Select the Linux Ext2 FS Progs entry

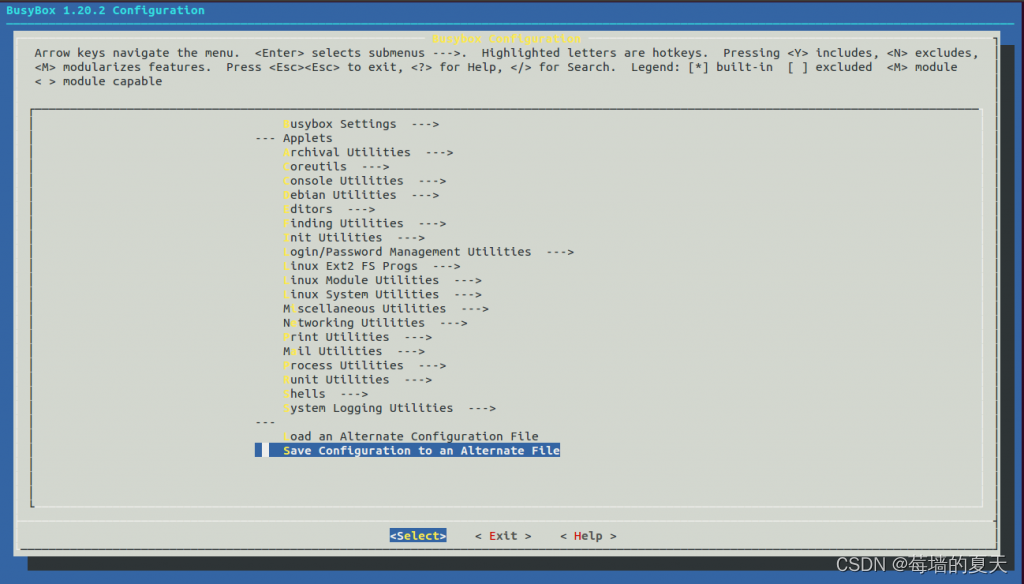tap(350, 266)
